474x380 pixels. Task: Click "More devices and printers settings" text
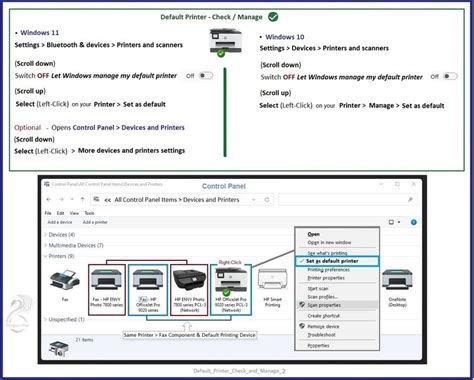click(131, 151)
